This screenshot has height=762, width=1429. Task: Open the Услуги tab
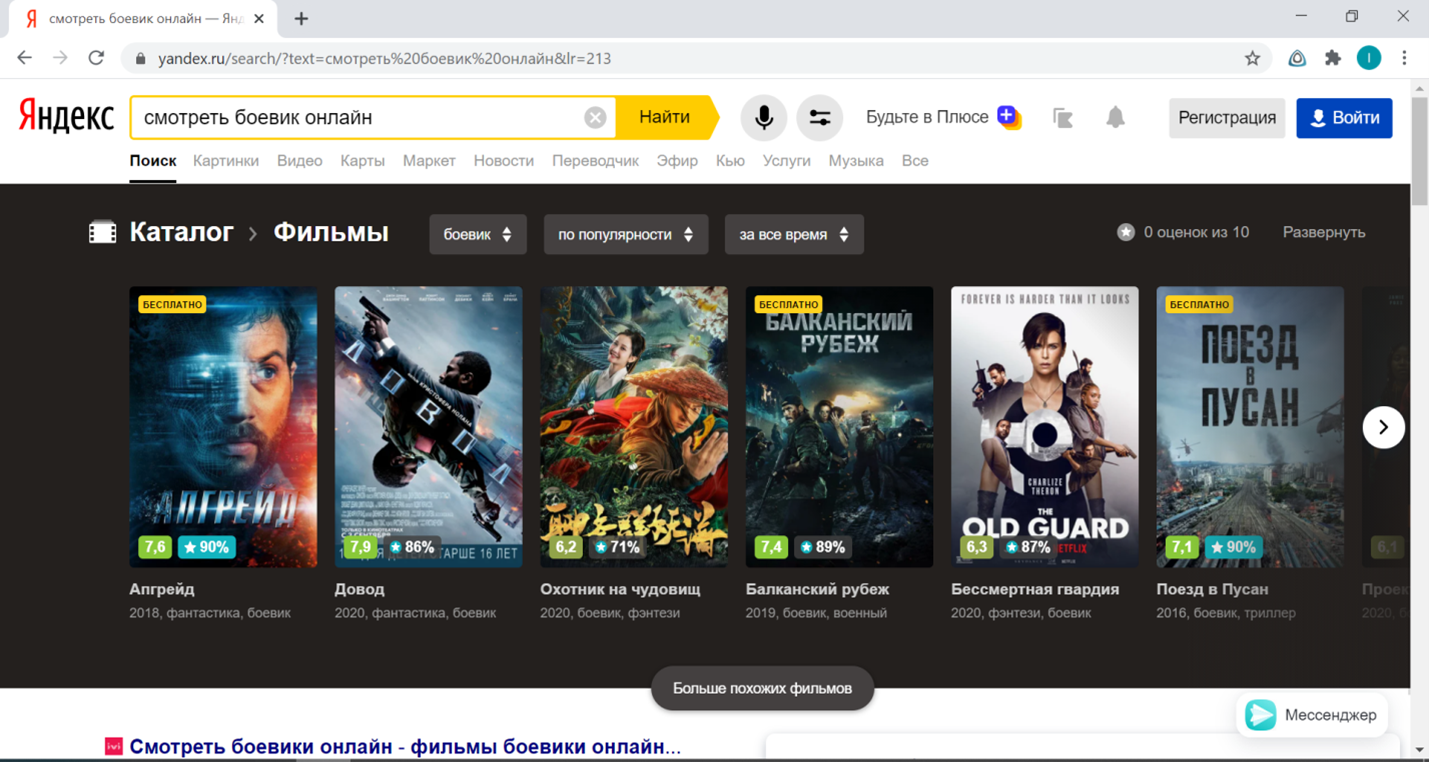click(x=787, y=161)
